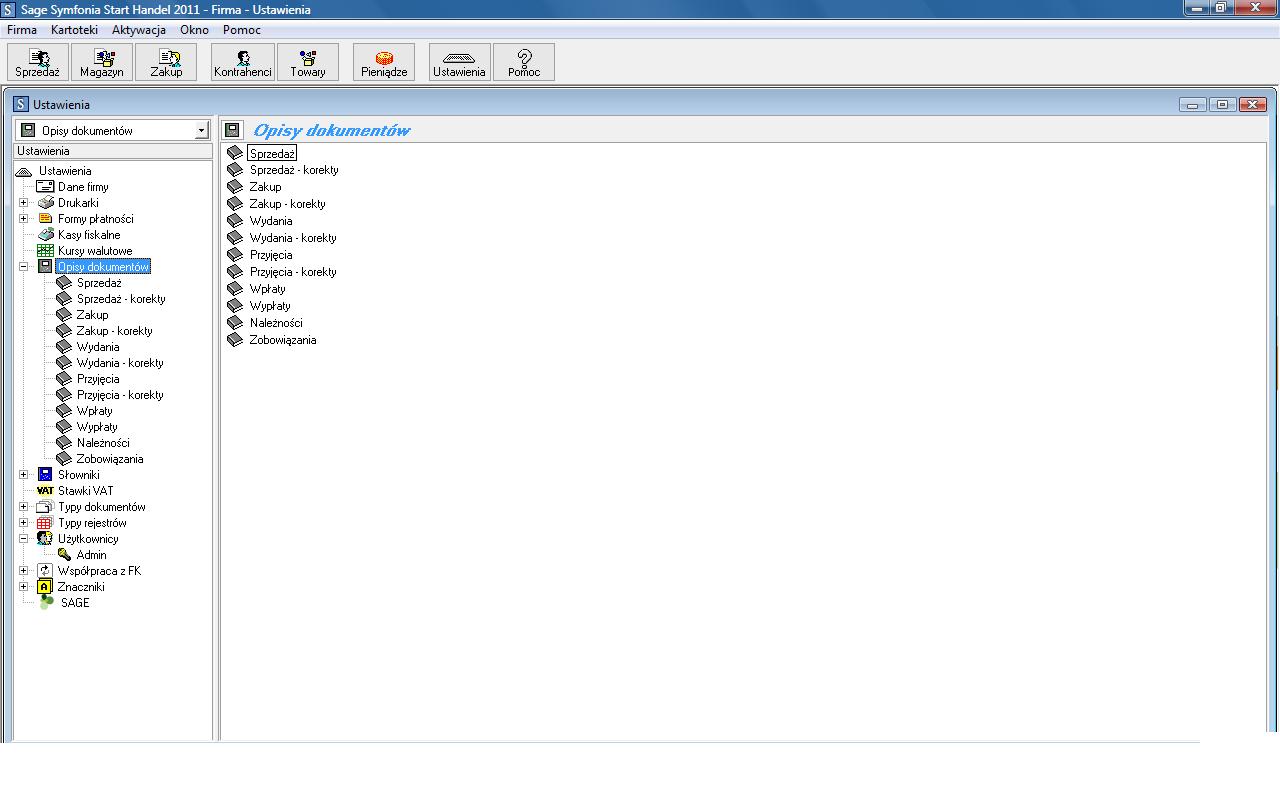Image resolution: width=1280 pixels, height=800 pixels.
Task: Select Wydania - korekty in the tree
Action: (120, 363)
